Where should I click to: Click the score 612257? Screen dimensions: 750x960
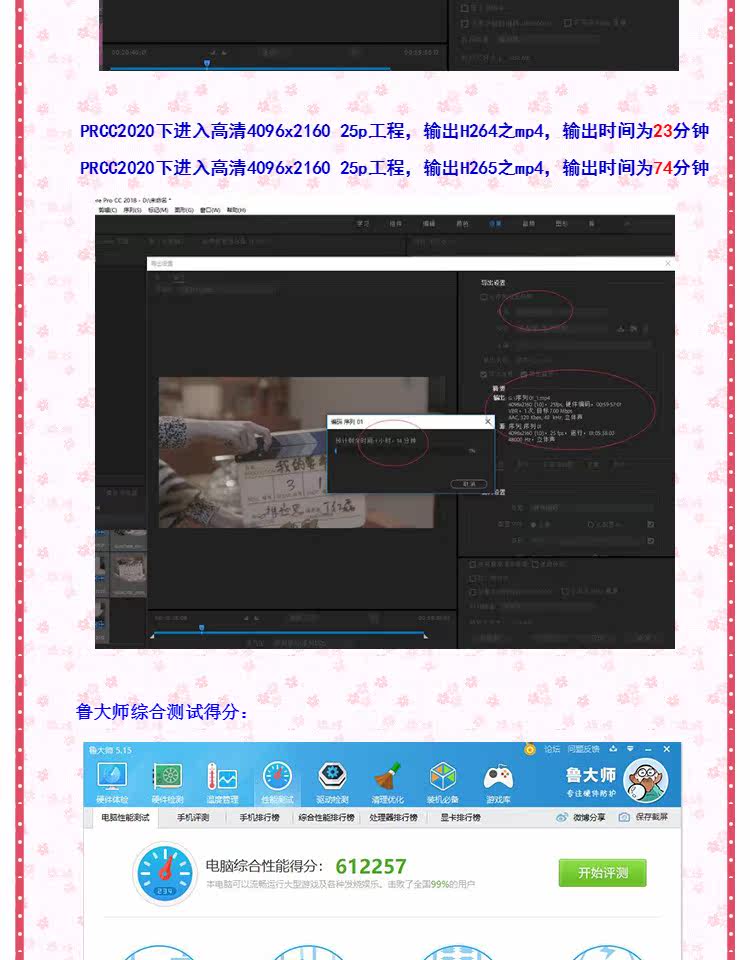click(x=371, y=866)
